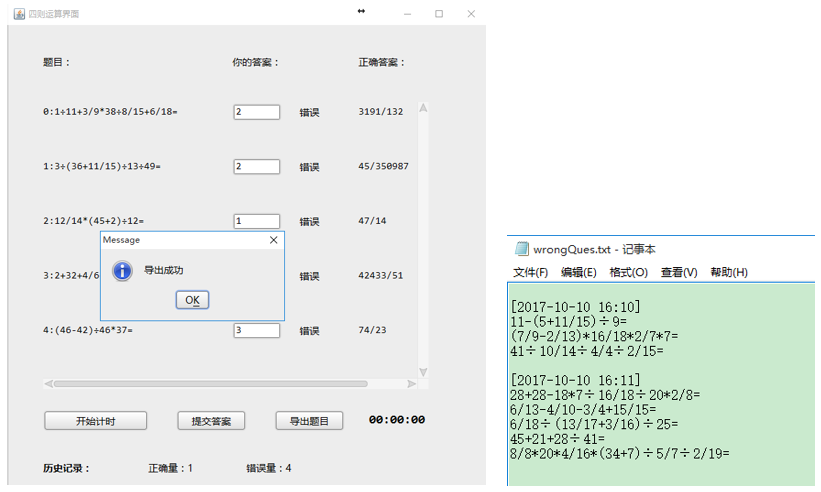The height and width of the screenshot is (492, 821).
Task: Confirm the export message with OK
Action: 192,300
